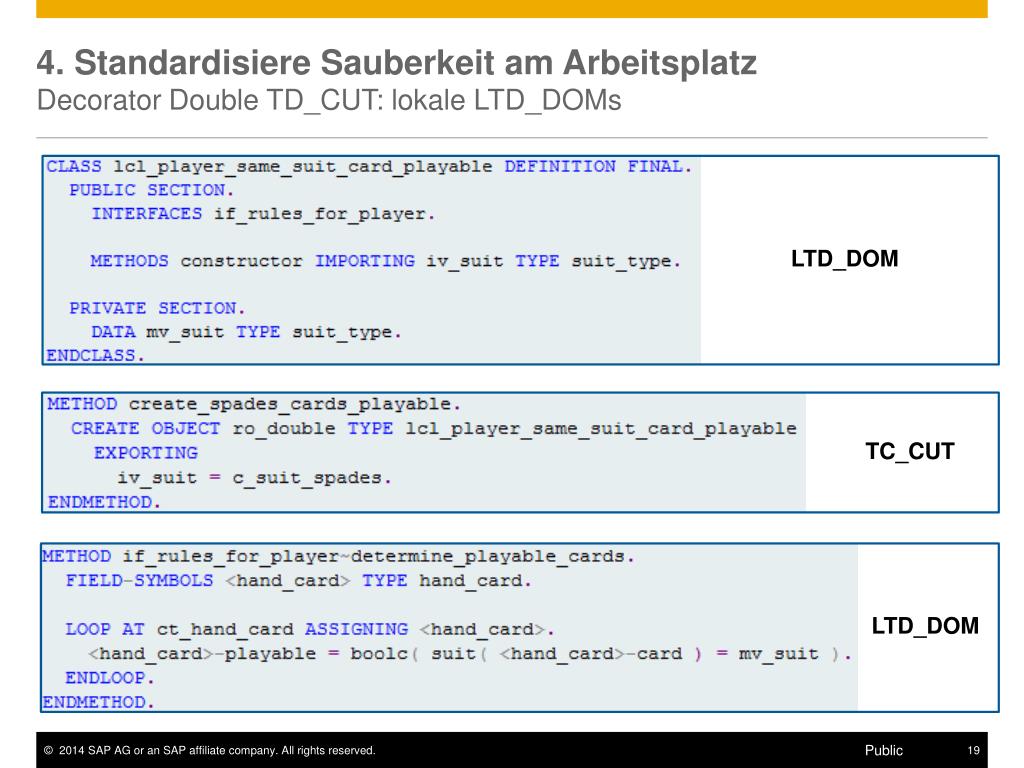
Task: Click the line "iv_suit = c_suit_spades."
Action: (x=254, y=478)
